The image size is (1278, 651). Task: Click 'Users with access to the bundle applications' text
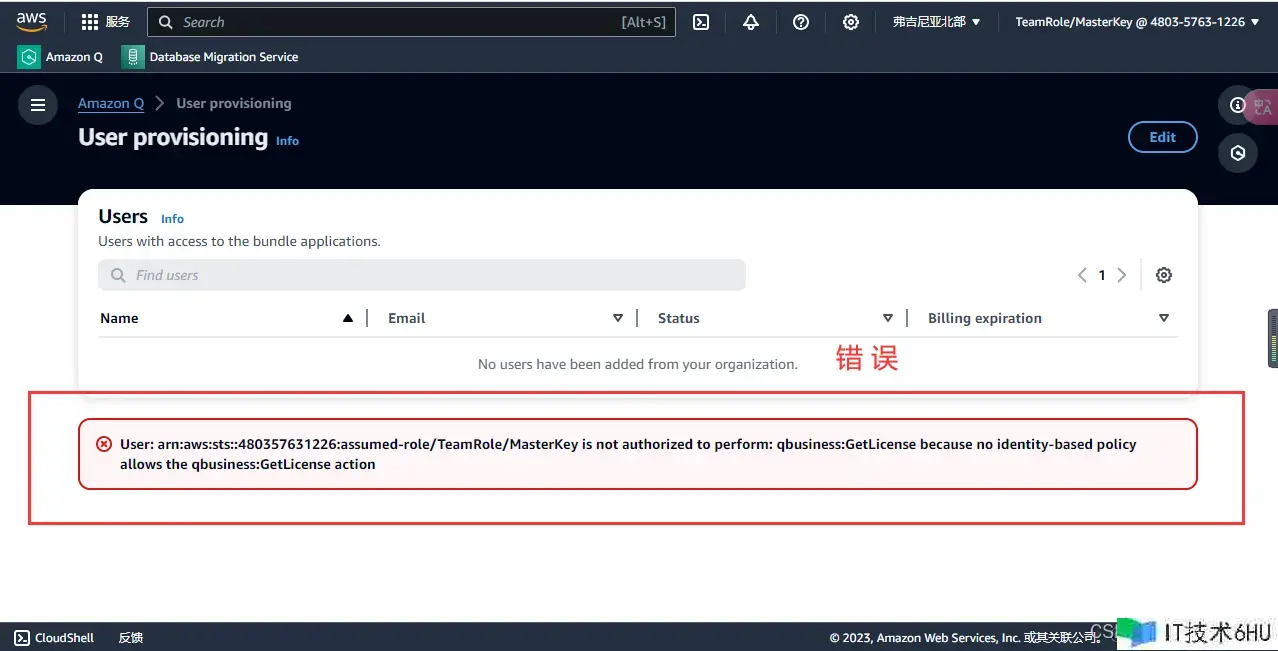coord(239,241)
